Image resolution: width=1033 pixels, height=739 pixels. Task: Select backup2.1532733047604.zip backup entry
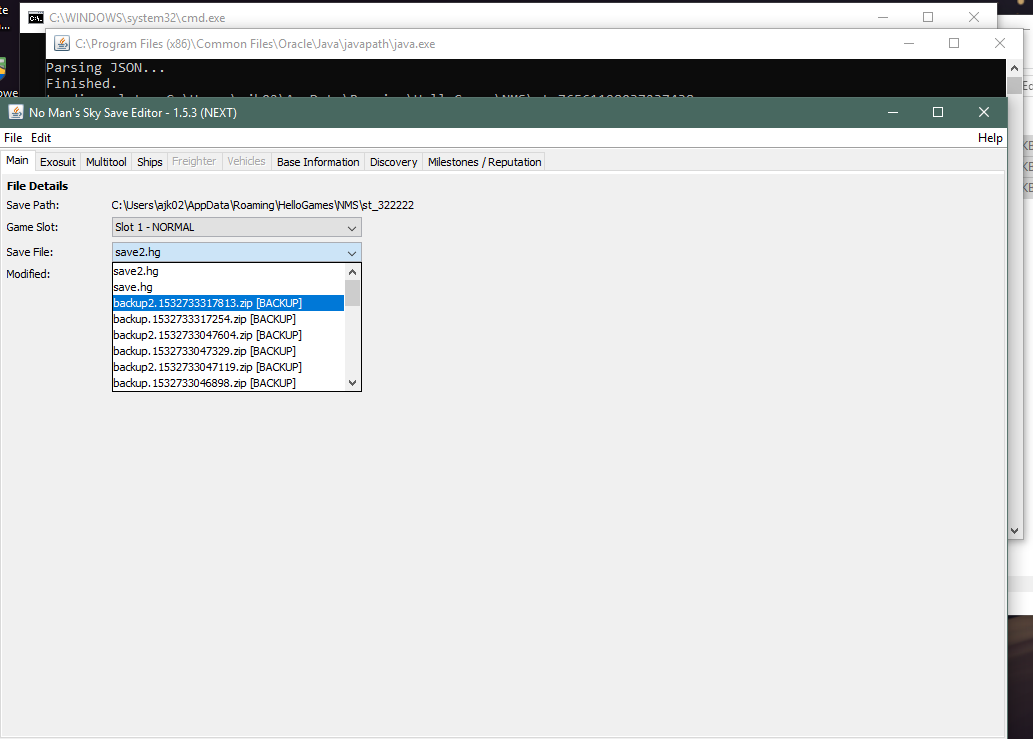point(228,335)
